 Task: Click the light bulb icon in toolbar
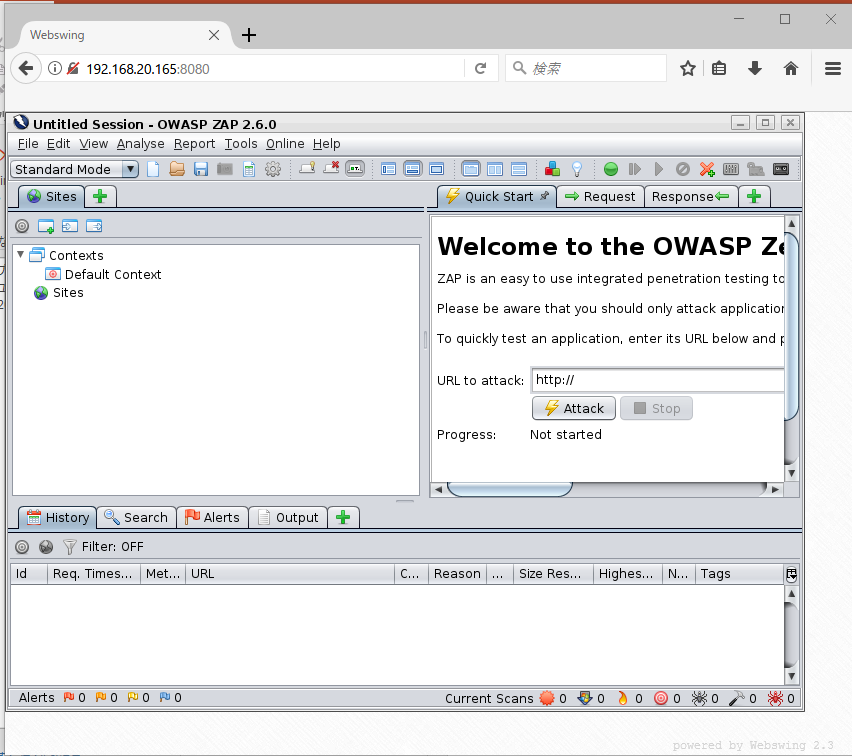(577, 170)
